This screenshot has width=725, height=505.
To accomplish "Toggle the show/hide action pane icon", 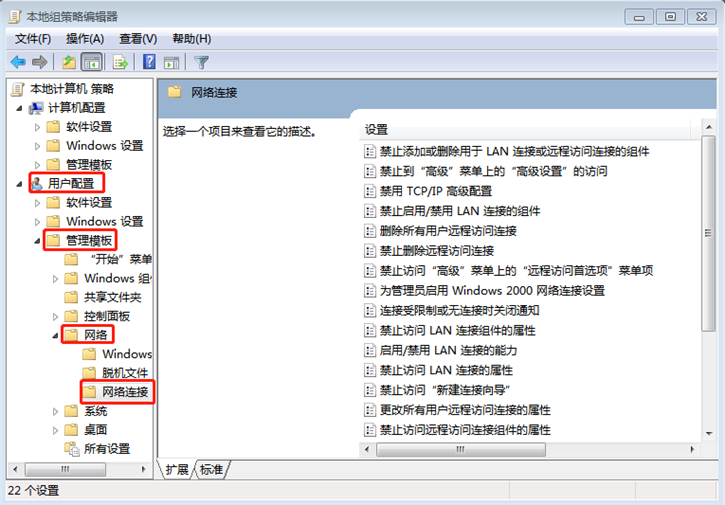I will pos(171,62).
